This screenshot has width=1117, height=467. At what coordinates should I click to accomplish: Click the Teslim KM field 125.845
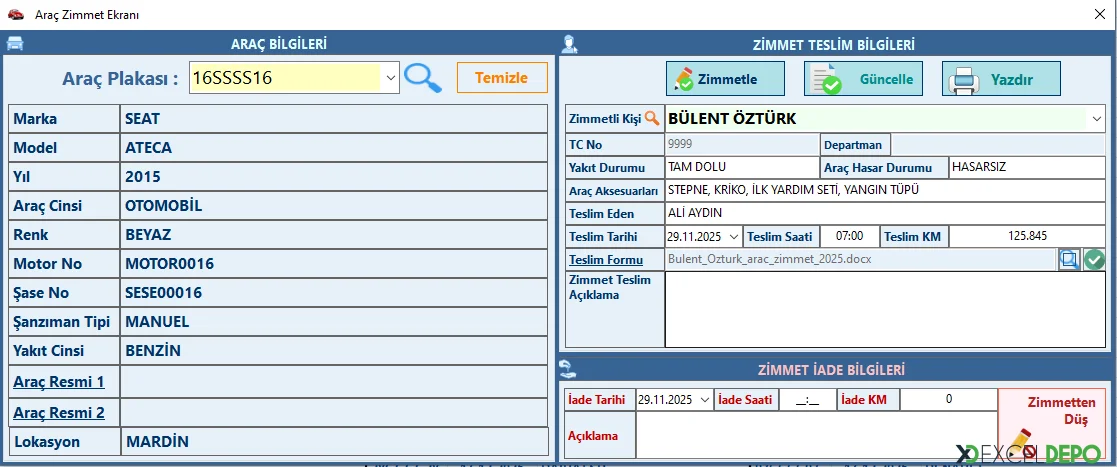tap(1027, 236)
